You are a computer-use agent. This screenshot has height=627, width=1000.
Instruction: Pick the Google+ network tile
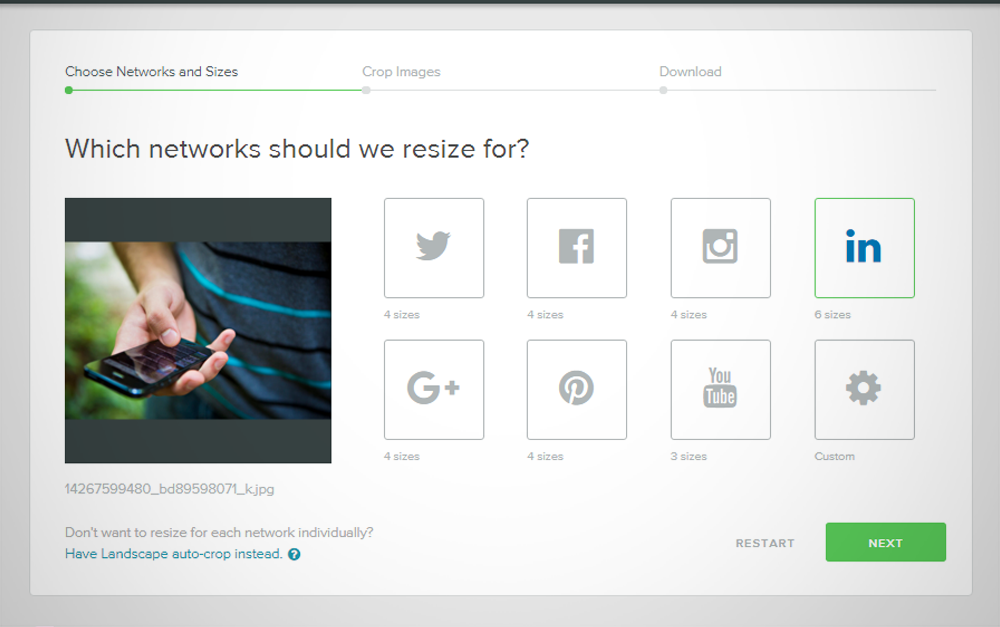tap(433, 389)
